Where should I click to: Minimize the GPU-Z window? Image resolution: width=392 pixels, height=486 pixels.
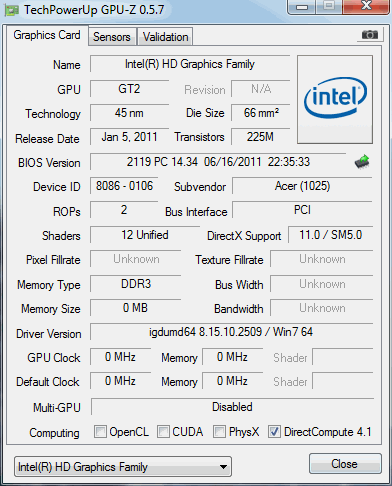click(301, 7)
